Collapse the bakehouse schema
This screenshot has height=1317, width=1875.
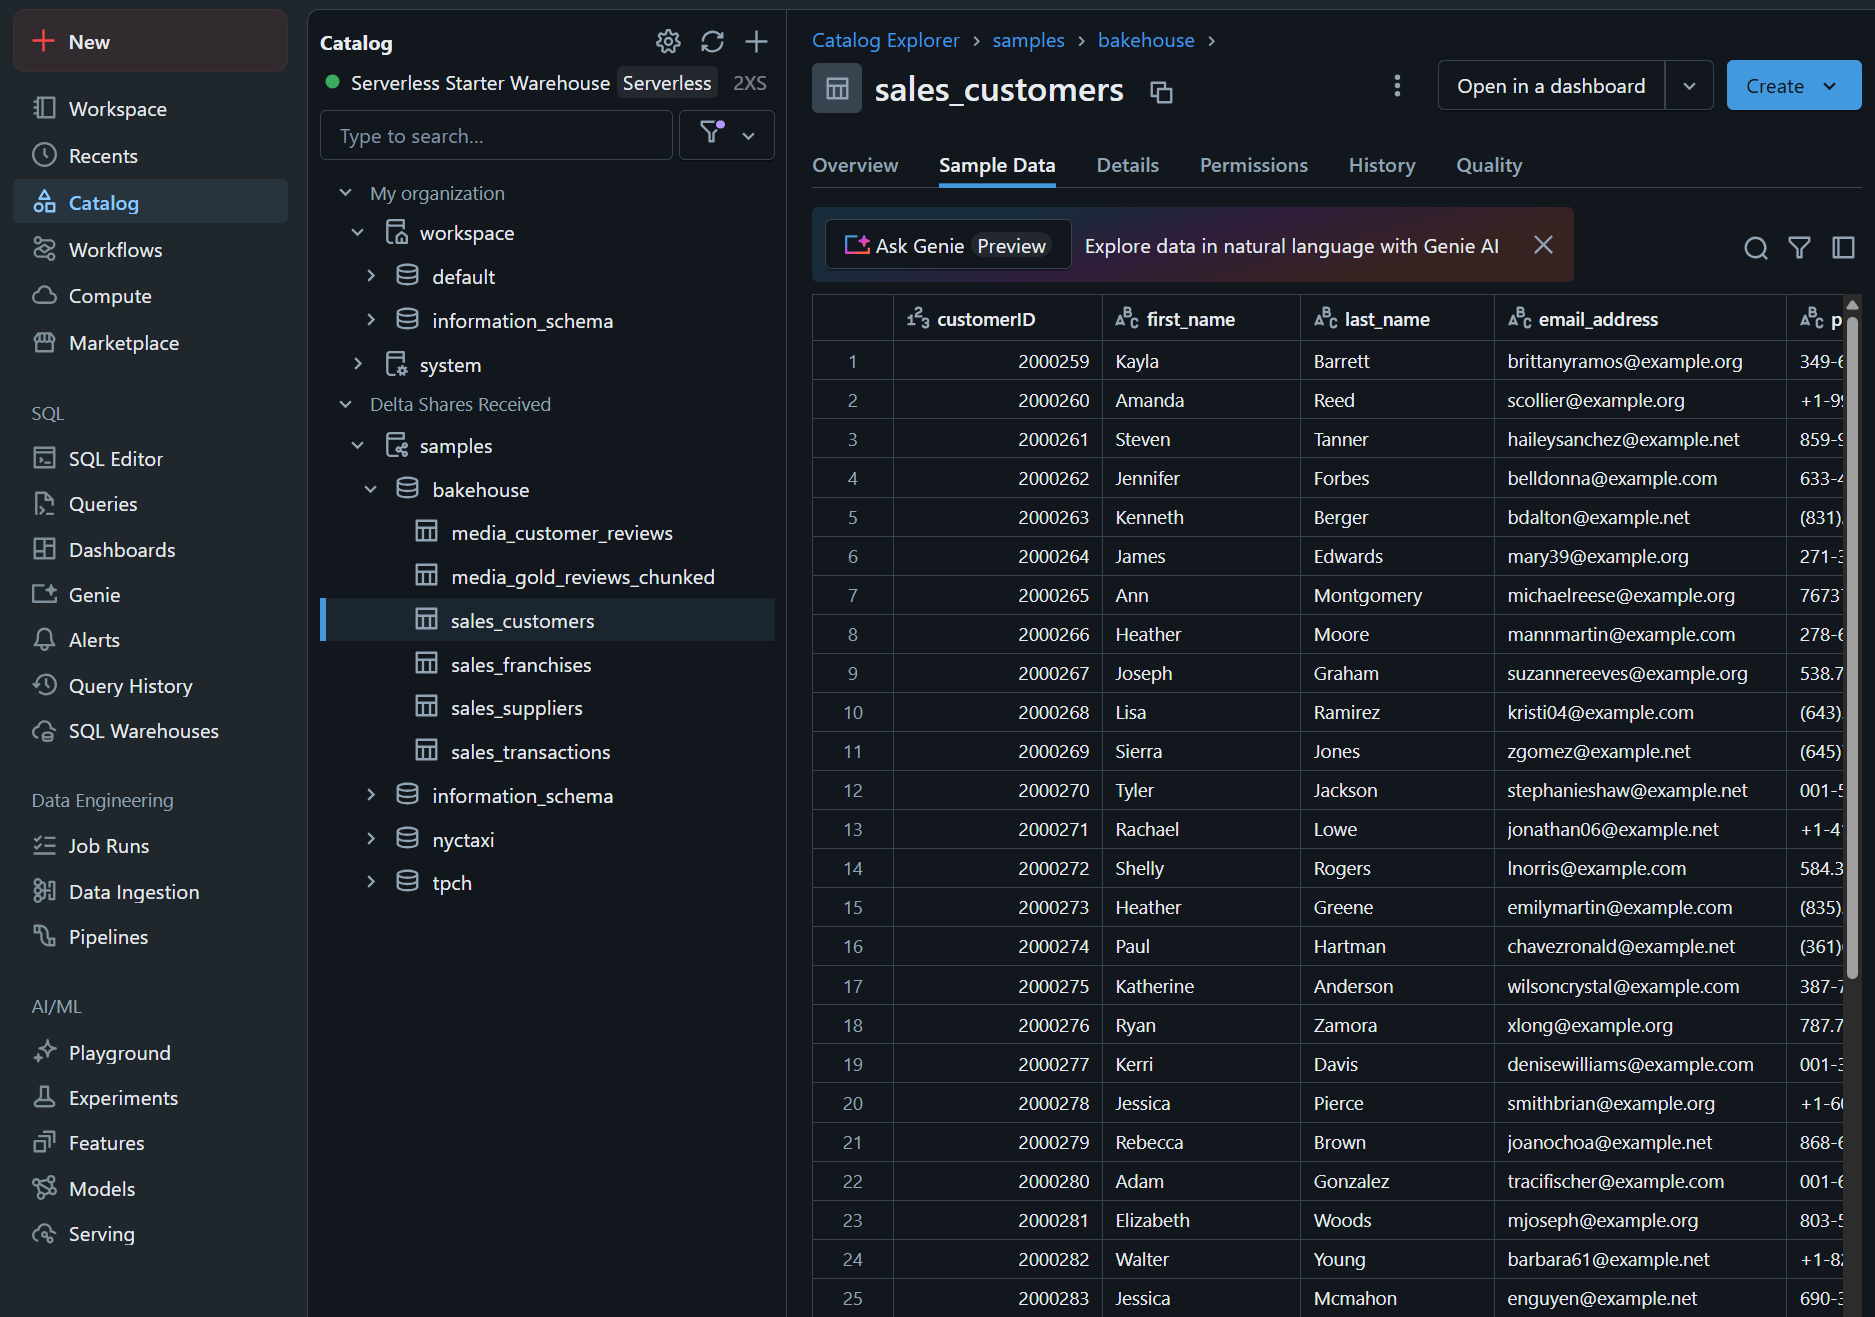click(x=371, y=490)
